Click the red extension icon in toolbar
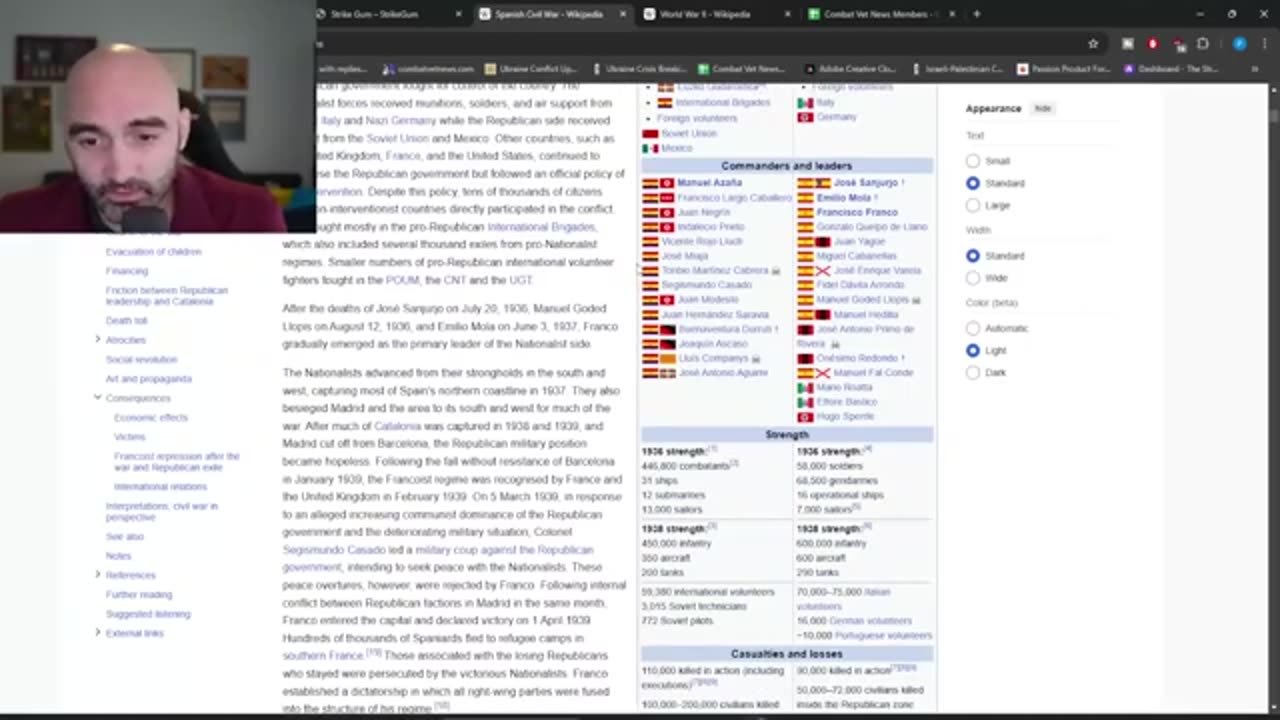The width and height of the screenshot is (1280, 720). point(1152,44)
